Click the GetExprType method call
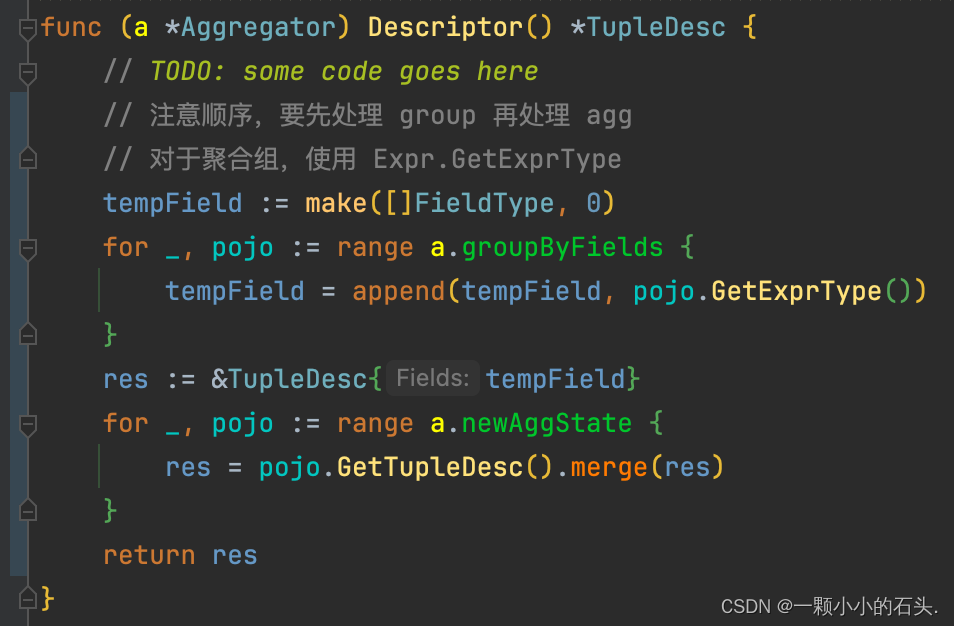The image size is (954, 626). point(796,291)
